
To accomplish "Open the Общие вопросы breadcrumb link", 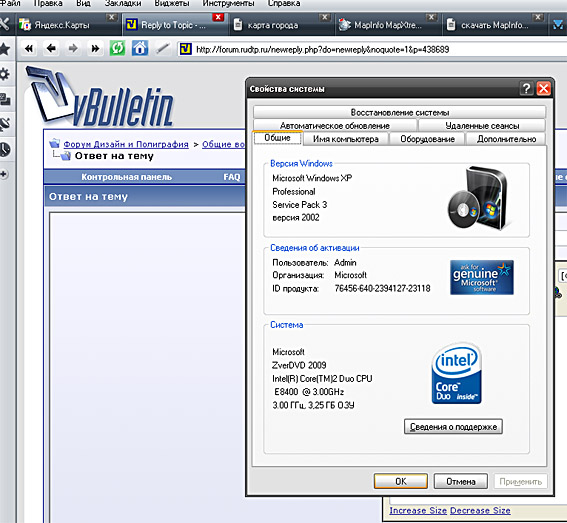I will click(223, 144).
